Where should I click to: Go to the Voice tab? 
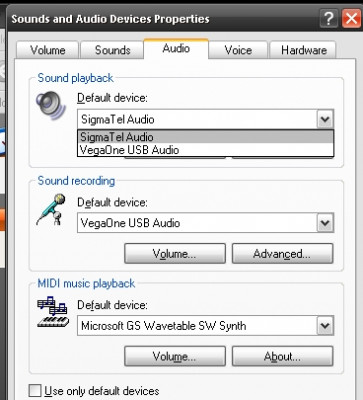coord(238,50)
